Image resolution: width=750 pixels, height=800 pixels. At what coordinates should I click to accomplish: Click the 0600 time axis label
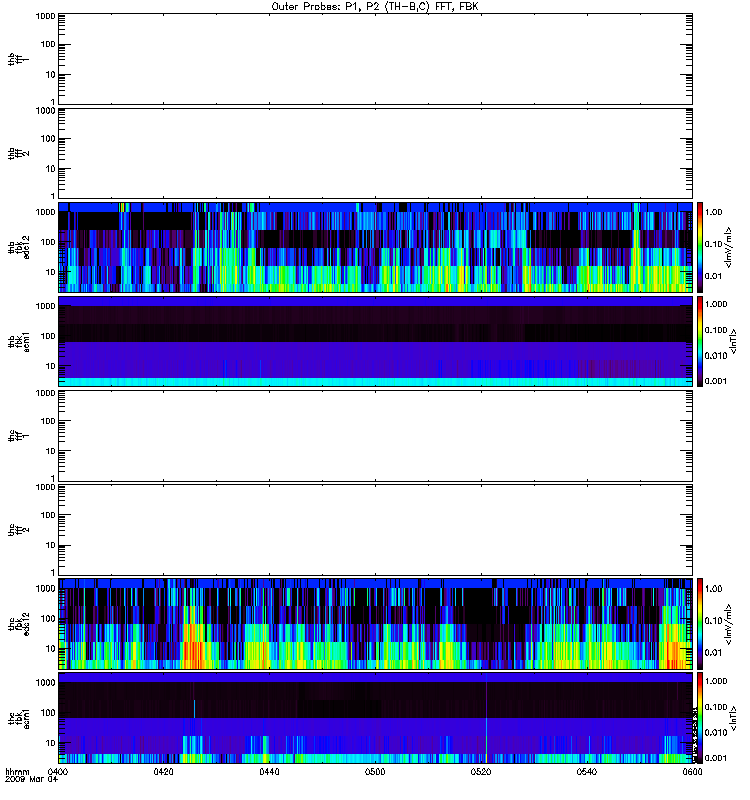[692, 772]
